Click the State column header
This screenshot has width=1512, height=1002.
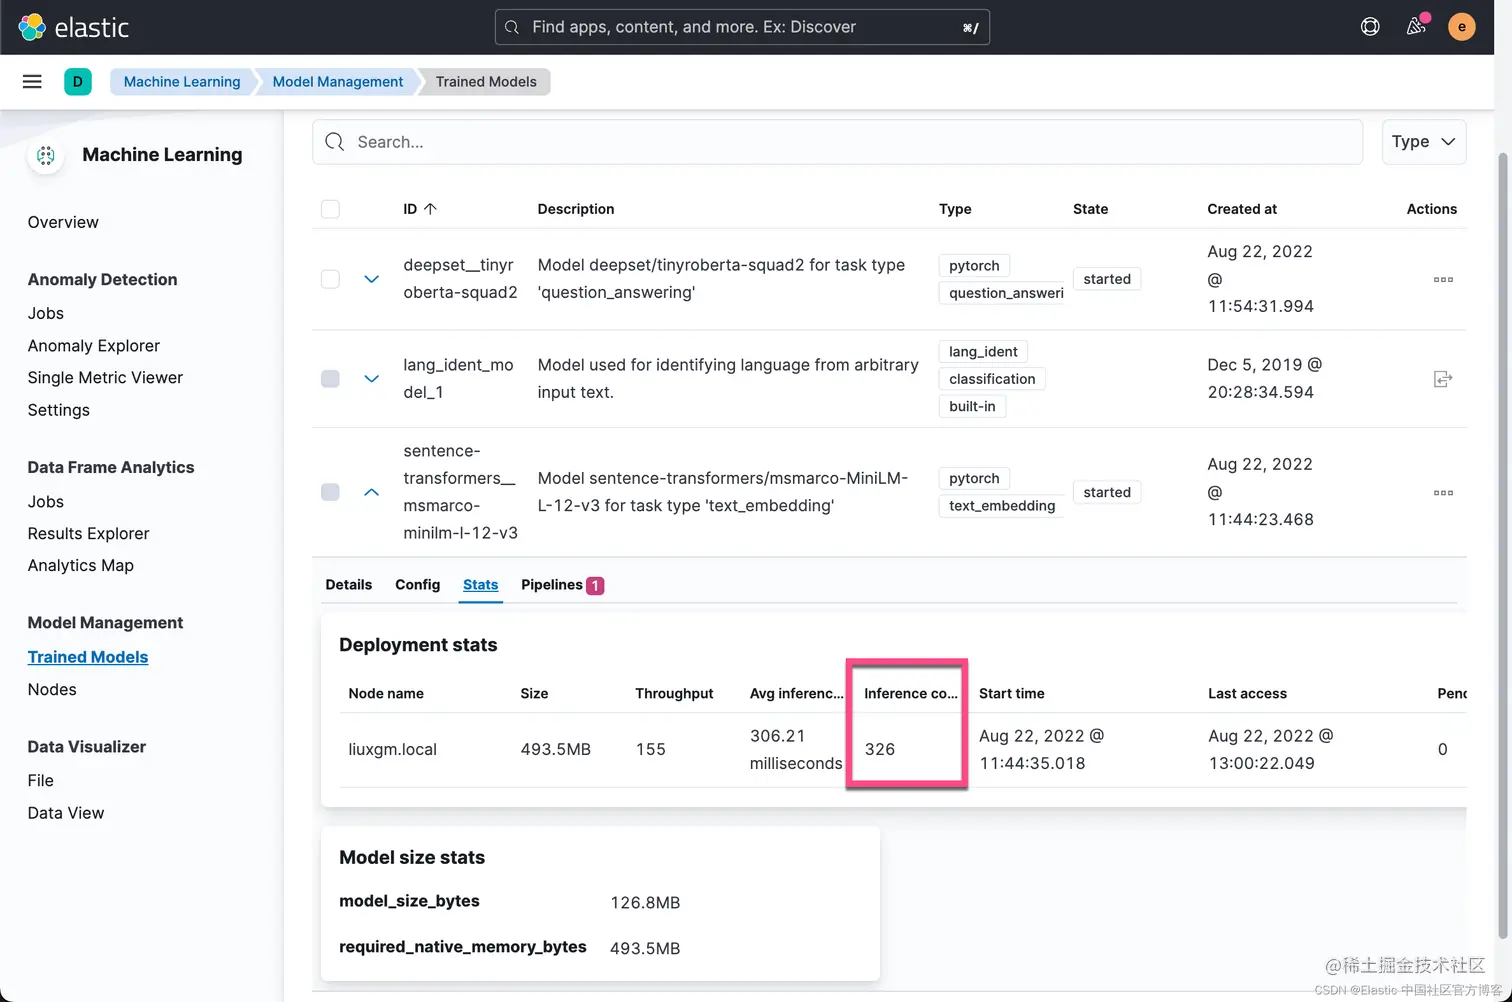pos(1090,209)
